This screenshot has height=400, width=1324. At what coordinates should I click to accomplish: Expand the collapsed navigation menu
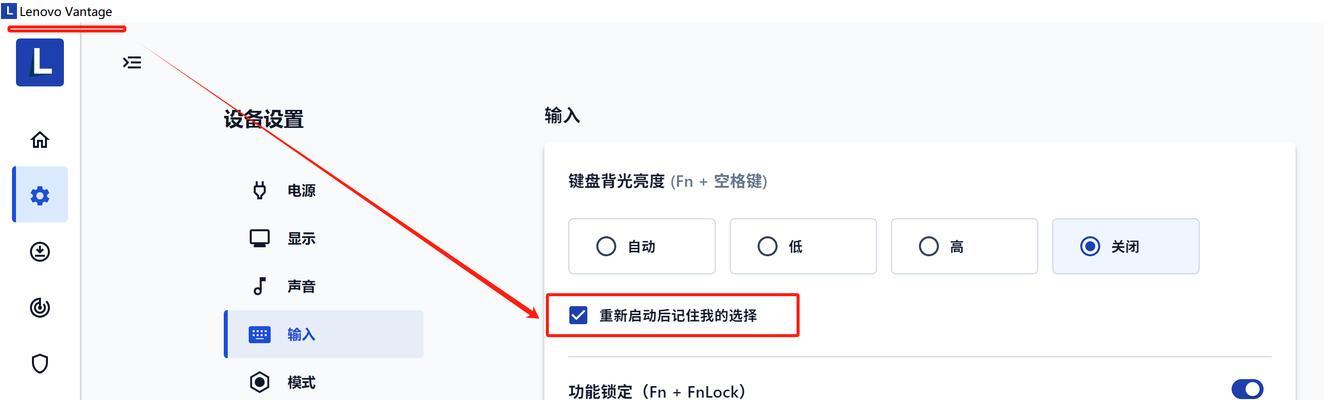click(x=132, y=62)
